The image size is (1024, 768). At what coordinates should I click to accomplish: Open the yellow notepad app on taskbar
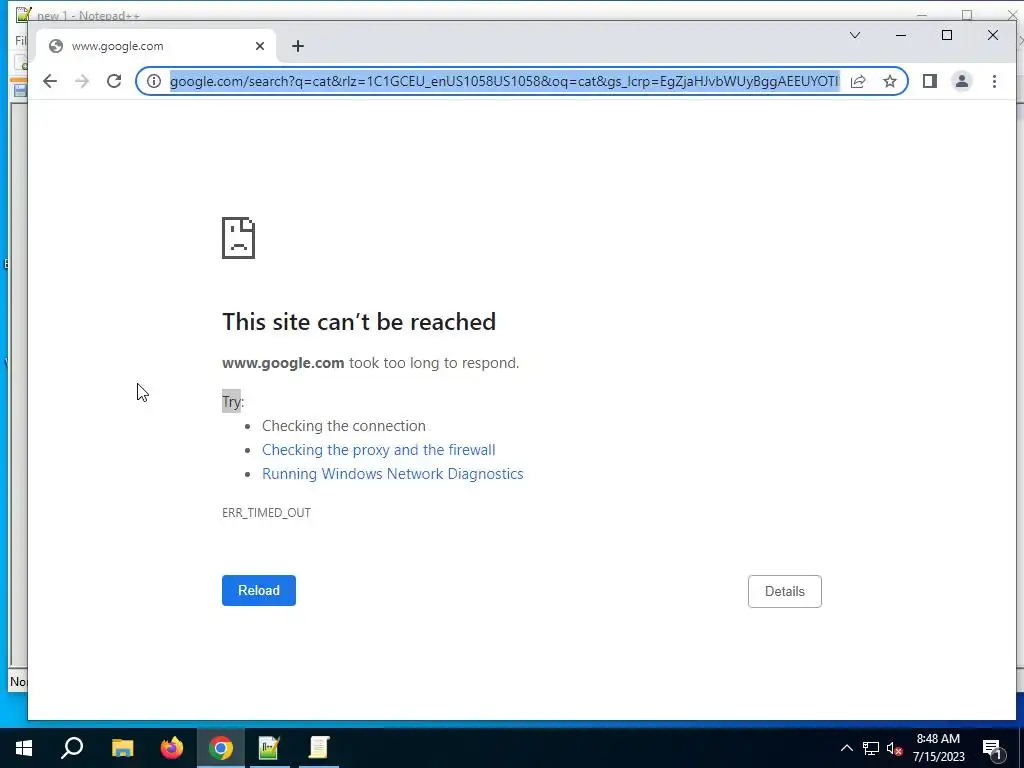[319, 748]
